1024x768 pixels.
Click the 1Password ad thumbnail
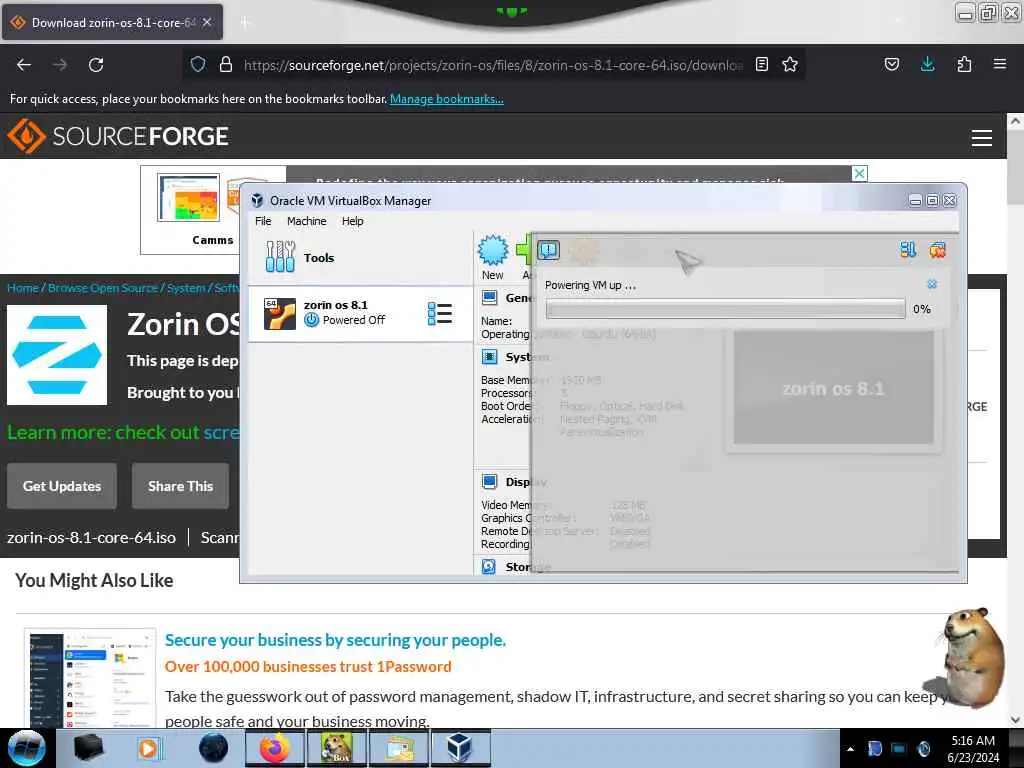tap(90, 678)
